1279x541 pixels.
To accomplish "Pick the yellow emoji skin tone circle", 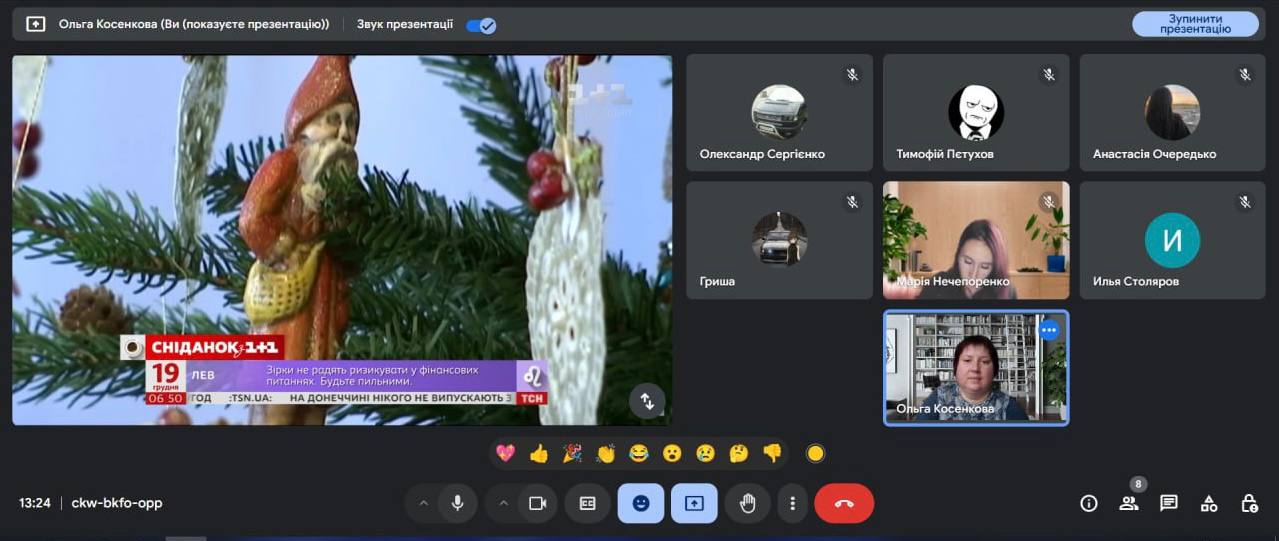I will [815, 454].
